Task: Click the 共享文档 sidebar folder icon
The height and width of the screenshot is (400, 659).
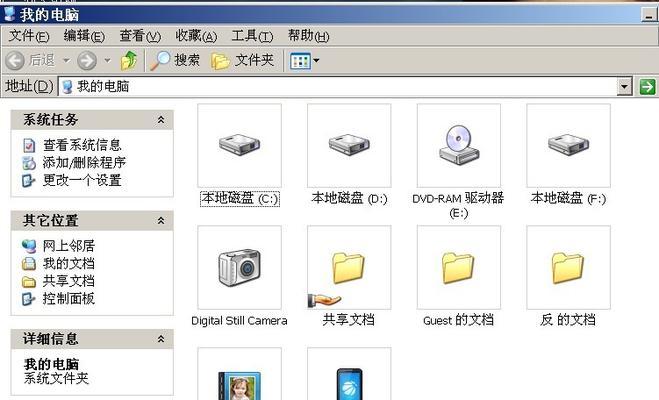Action: [29, 282]
